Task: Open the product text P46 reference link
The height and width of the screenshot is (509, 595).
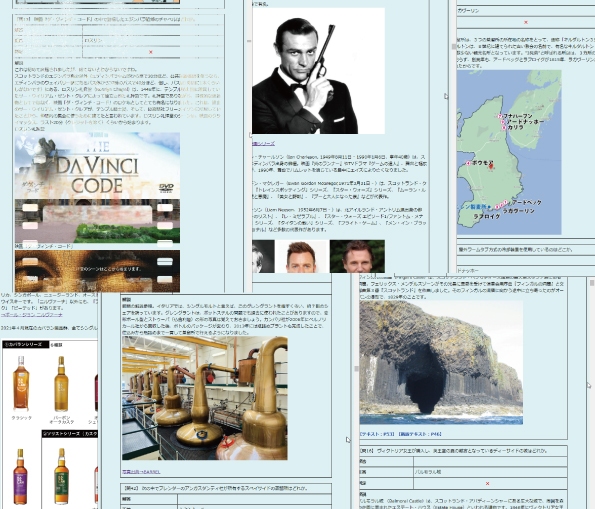Action: click(420, 434)
